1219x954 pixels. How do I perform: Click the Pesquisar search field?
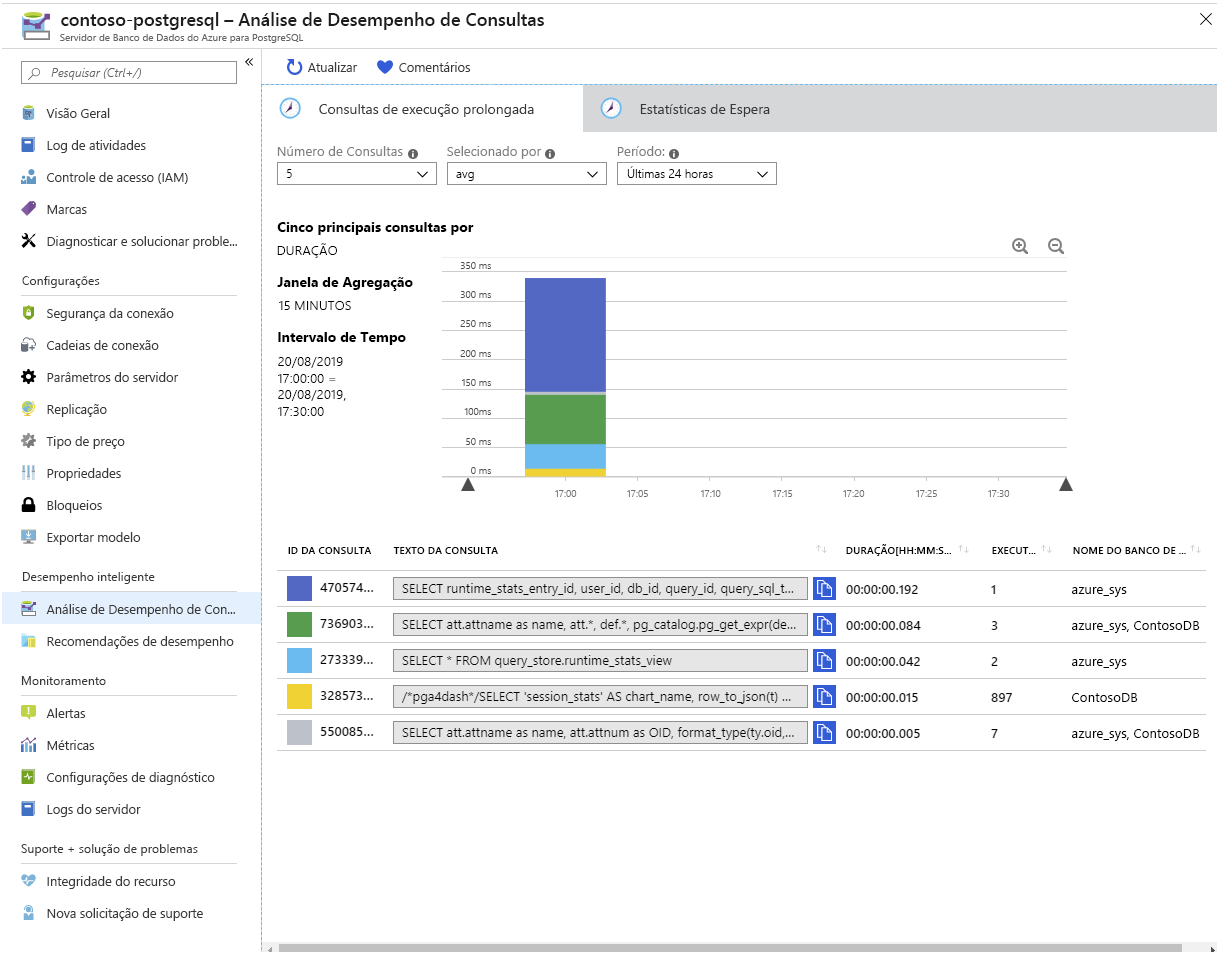[x=129, y=72]
